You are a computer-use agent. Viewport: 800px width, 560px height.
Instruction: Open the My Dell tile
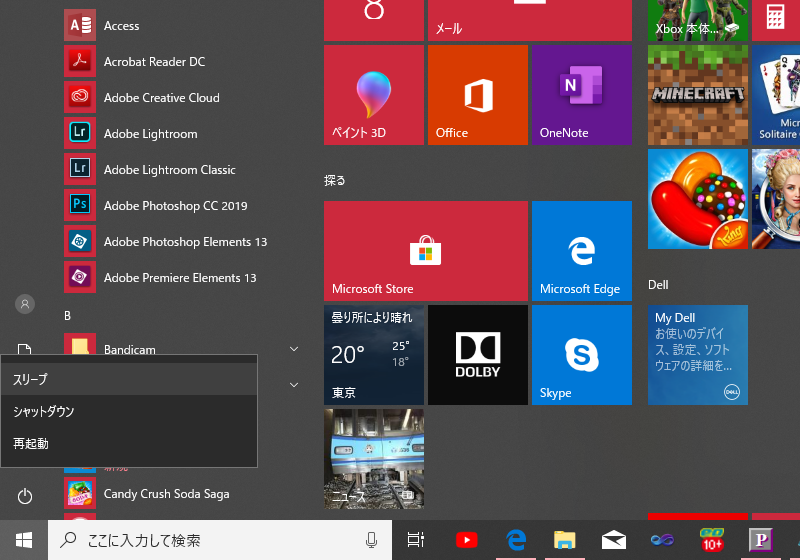pyautogui.click(x=698, y=355)
